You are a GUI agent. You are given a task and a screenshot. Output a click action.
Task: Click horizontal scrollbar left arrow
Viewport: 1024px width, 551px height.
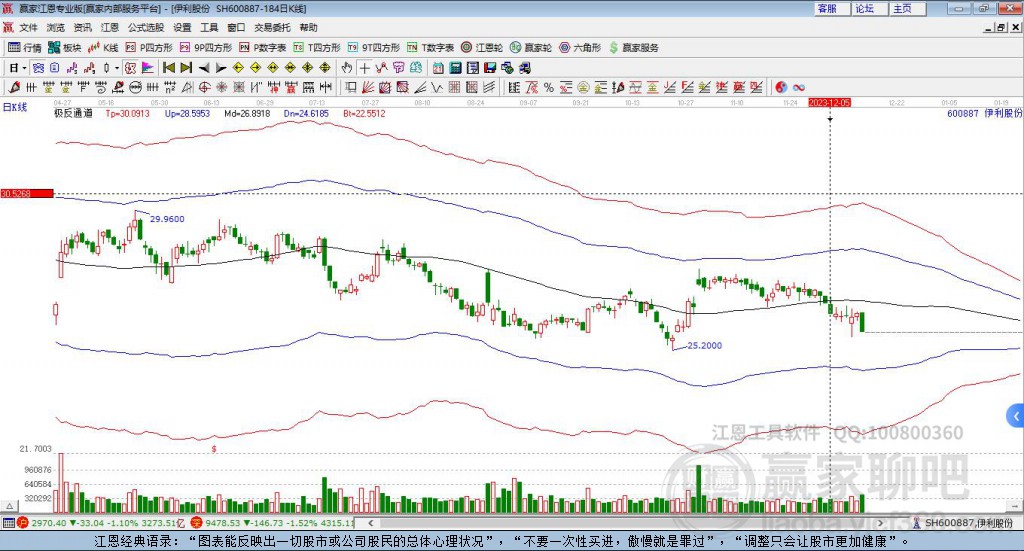click(370, 522)
